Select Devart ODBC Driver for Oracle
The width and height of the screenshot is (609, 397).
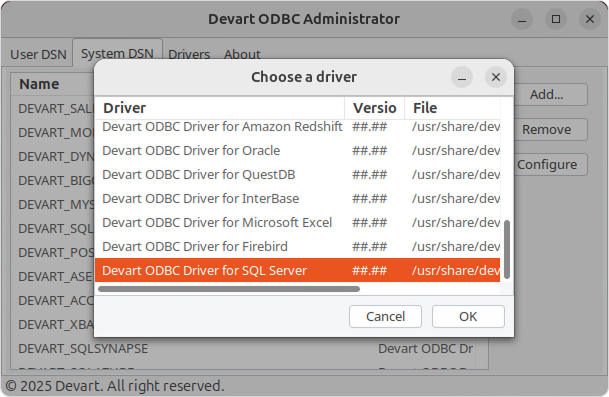[x=298, y=150]
